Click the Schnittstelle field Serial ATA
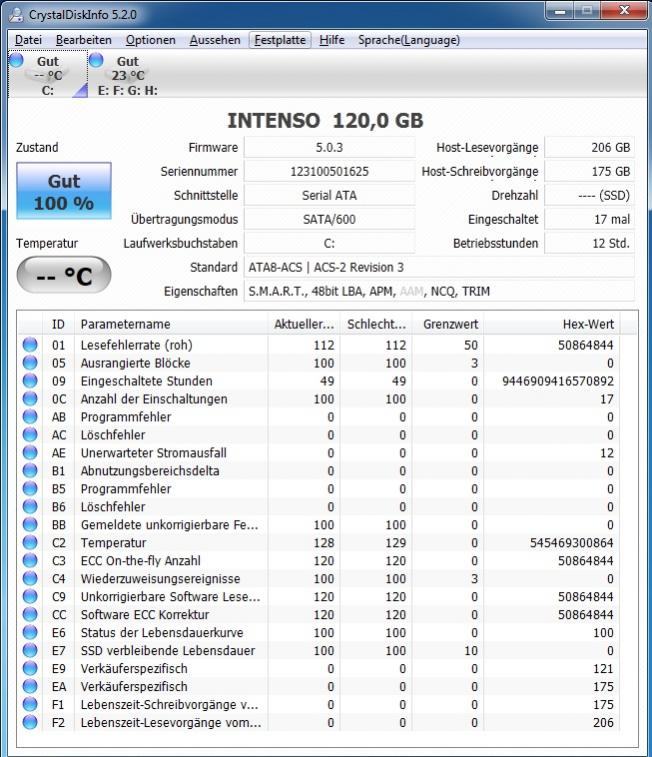This screenshot has width=652, height=757. point(330,195)
